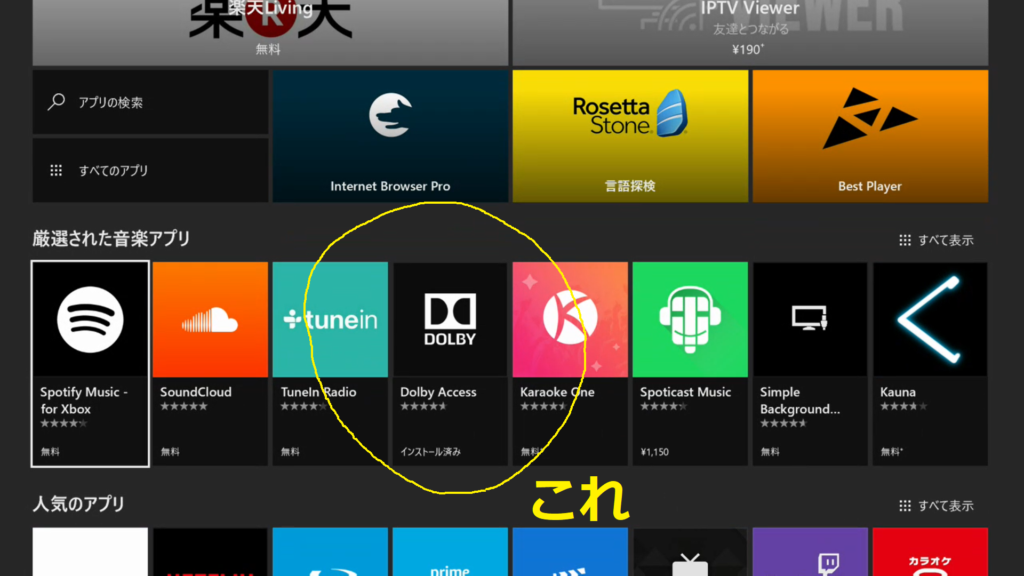Click すべて表示 next to 厳選された音楽アプリ
The height and width of the screenshot is (576, 1024).
coord(936,240)
